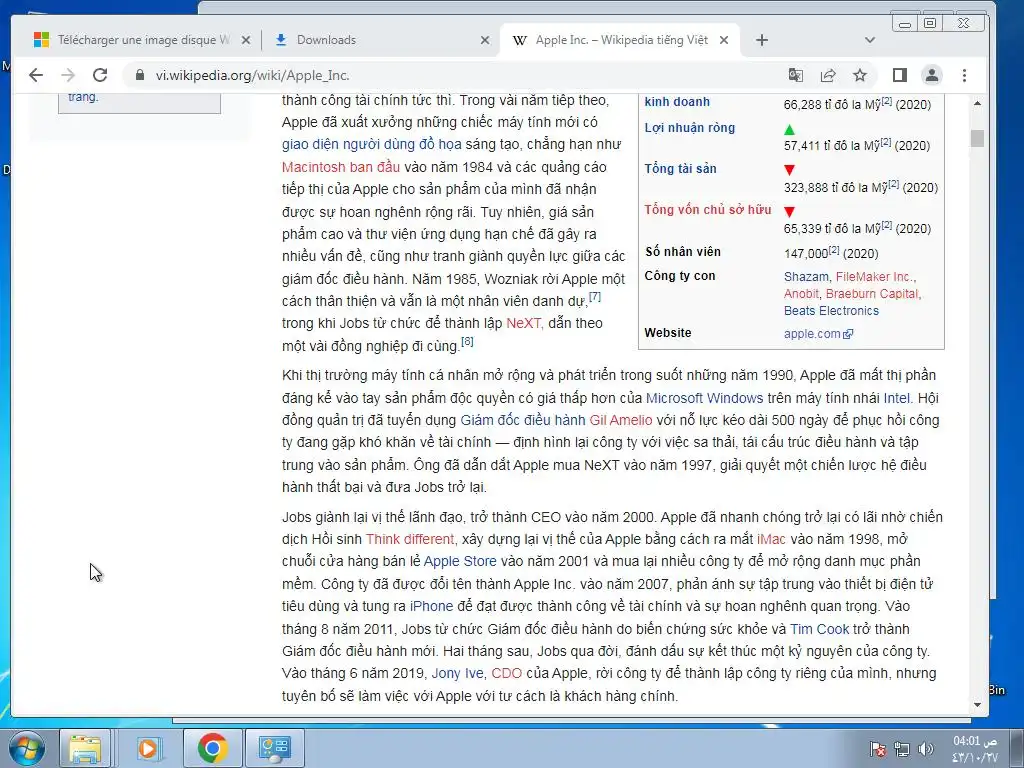This screenshot has width=1024, height=768.
Task: Open the Chrome profile avatar menu
Action: 932,76
